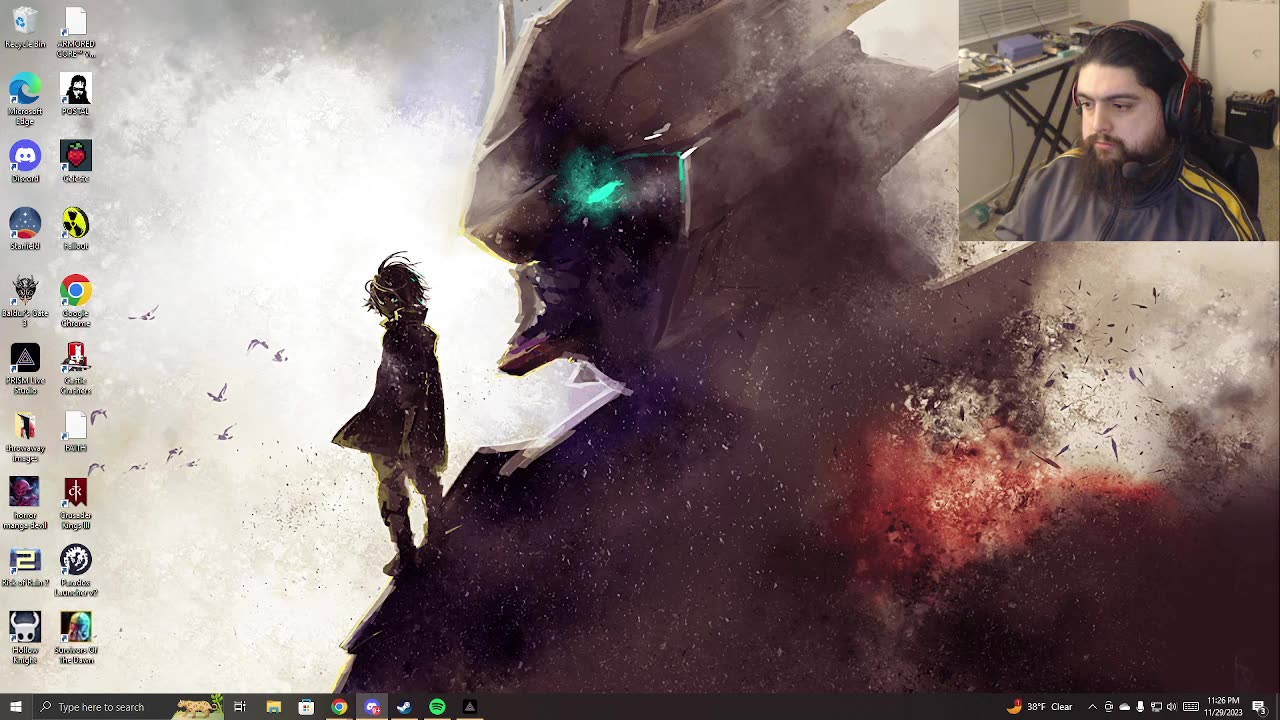Select the Google Chrome desktop shortcut
This screenshot has width=1280, height=720.
76,300
